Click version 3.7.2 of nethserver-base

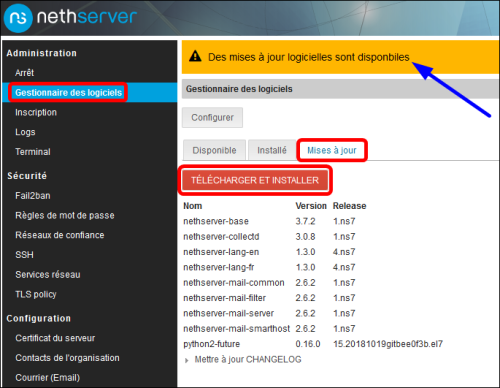pyautogui.click(x=305, y=221)
